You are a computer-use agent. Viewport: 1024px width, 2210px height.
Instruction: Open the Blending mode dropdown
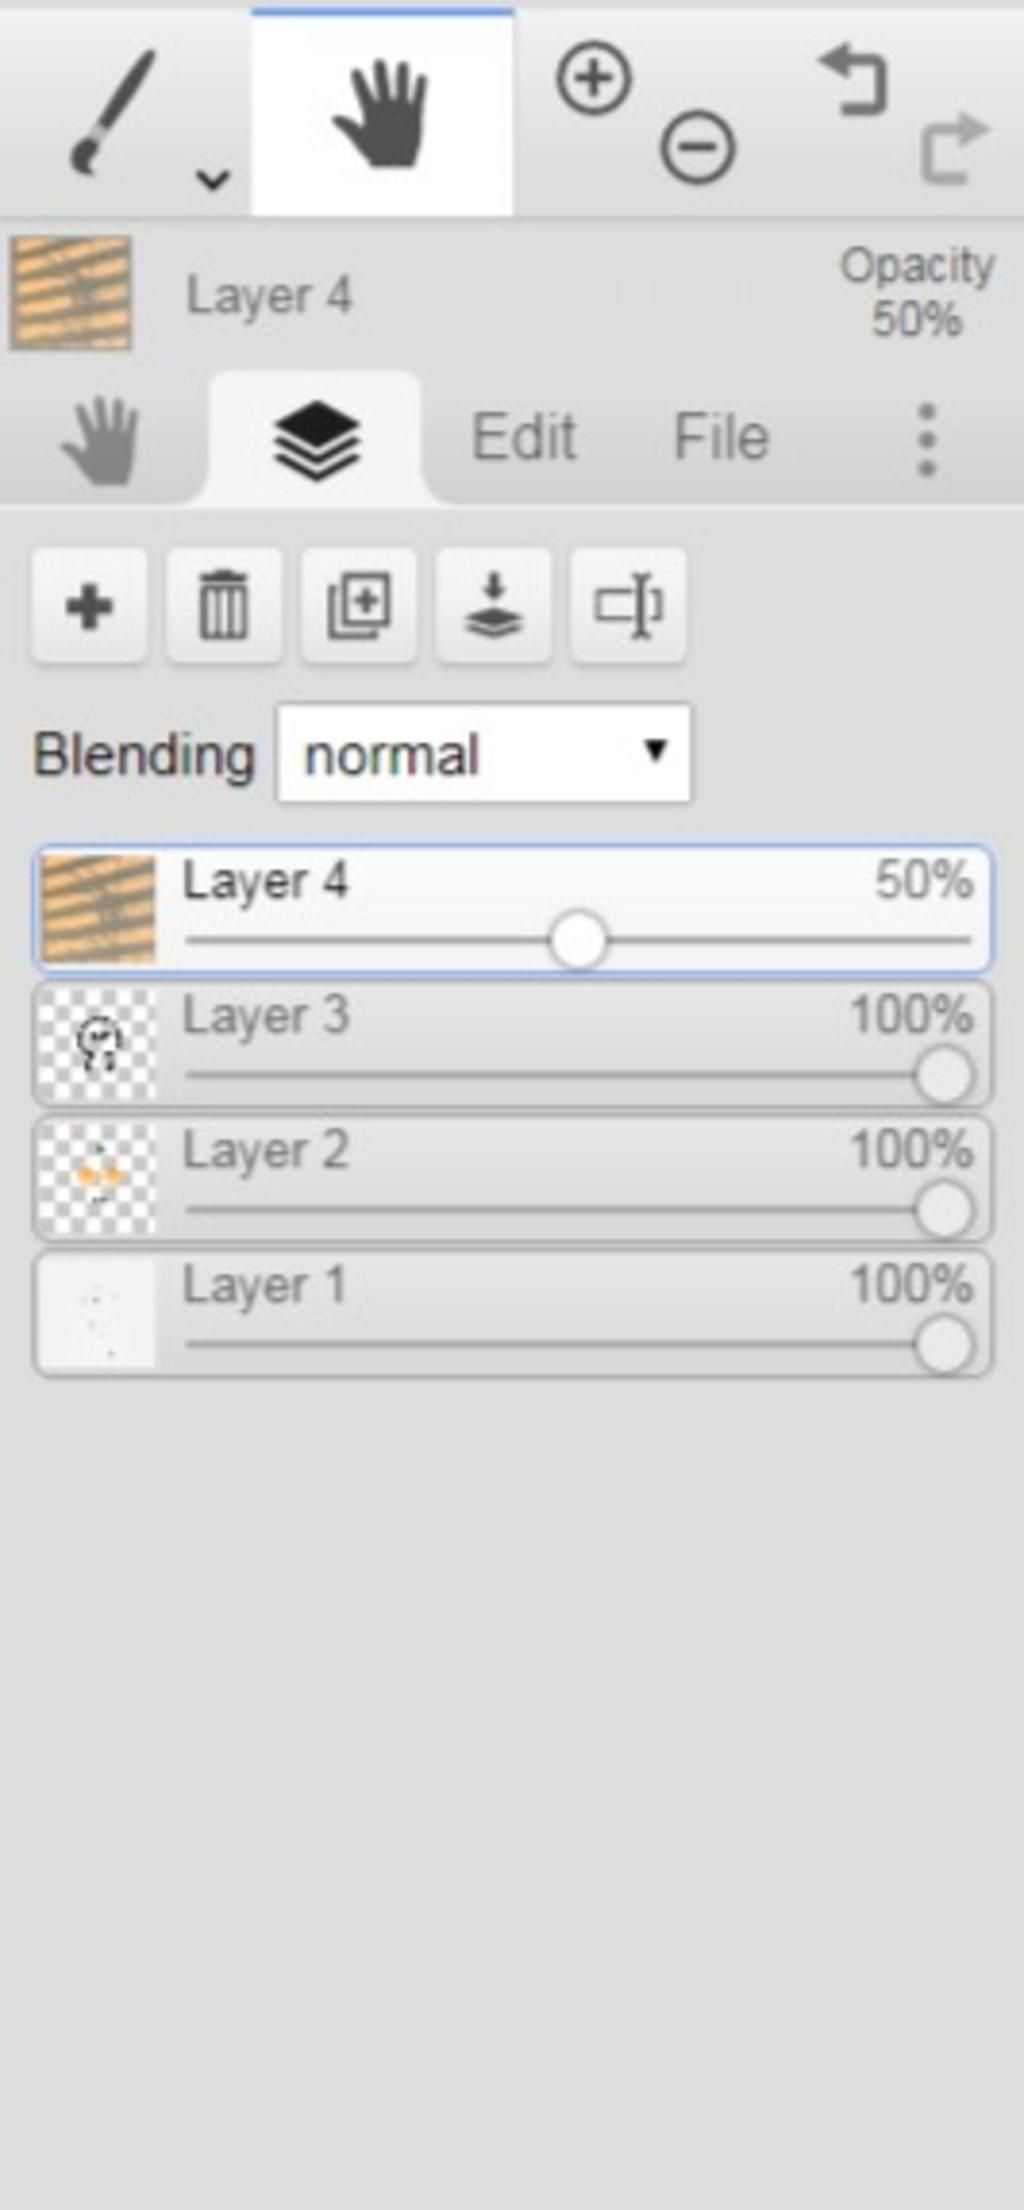pyautogui.click(x=483, y=753)
